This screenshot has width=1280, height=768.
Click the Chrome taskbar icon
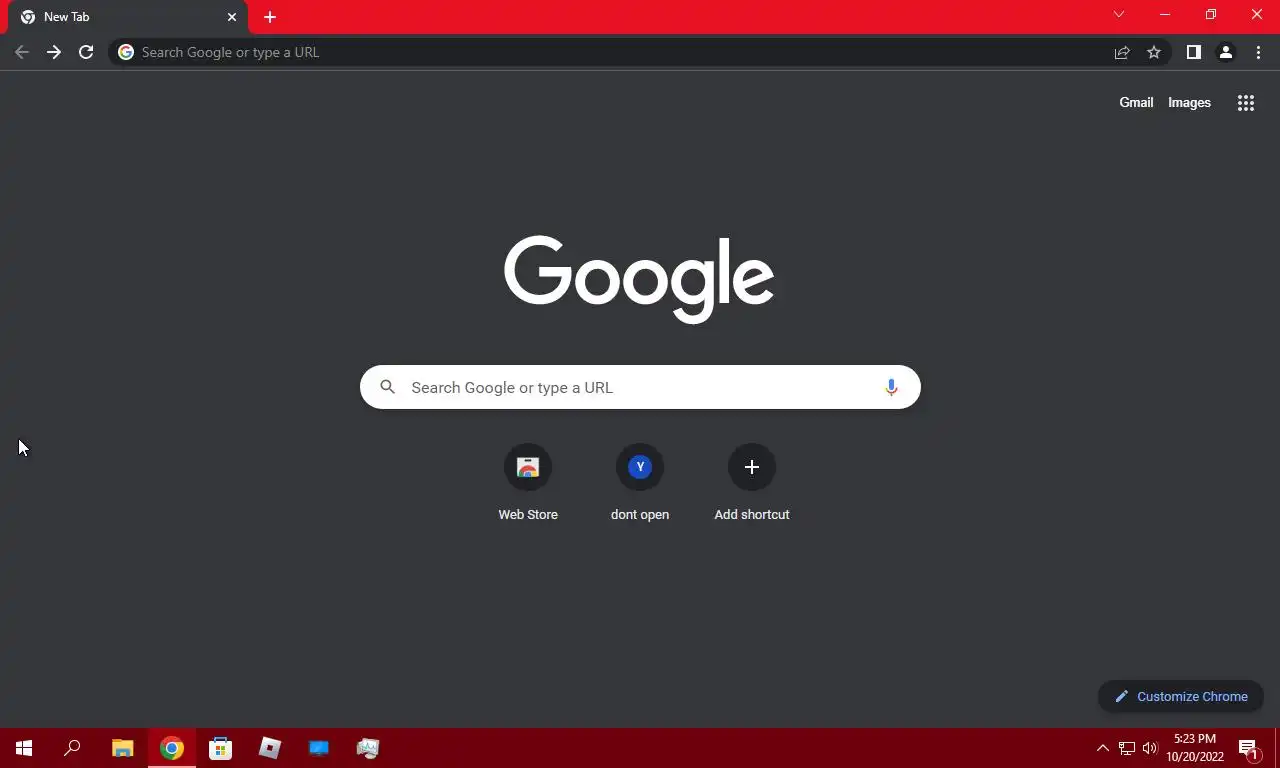pyautogui.click(x=172, y=748)
